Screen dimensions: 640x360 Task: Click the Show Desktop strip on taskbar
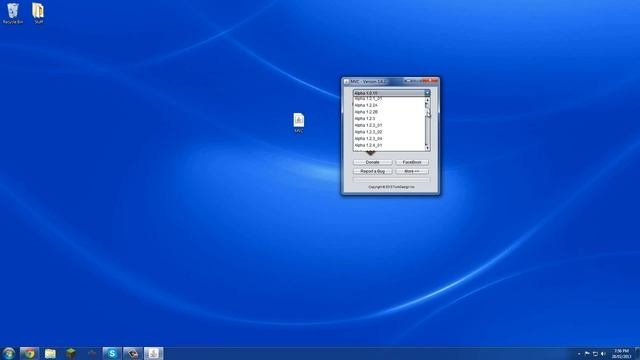(x=638, y=353)
